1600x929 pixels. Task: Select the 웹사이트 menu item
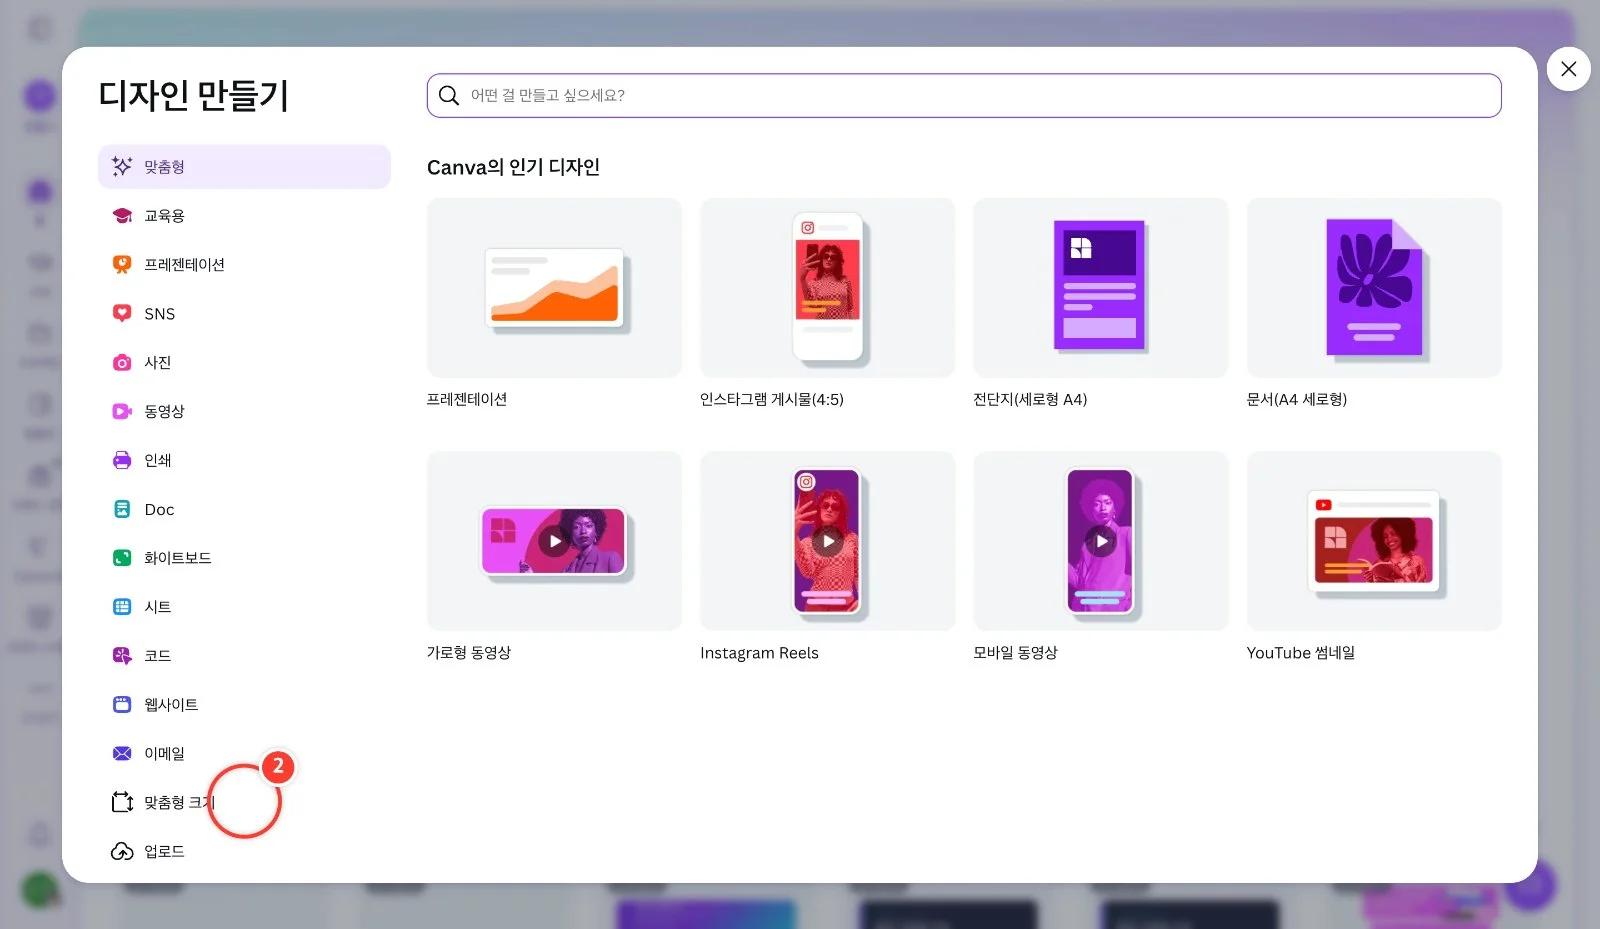click(x=244, y=705)
